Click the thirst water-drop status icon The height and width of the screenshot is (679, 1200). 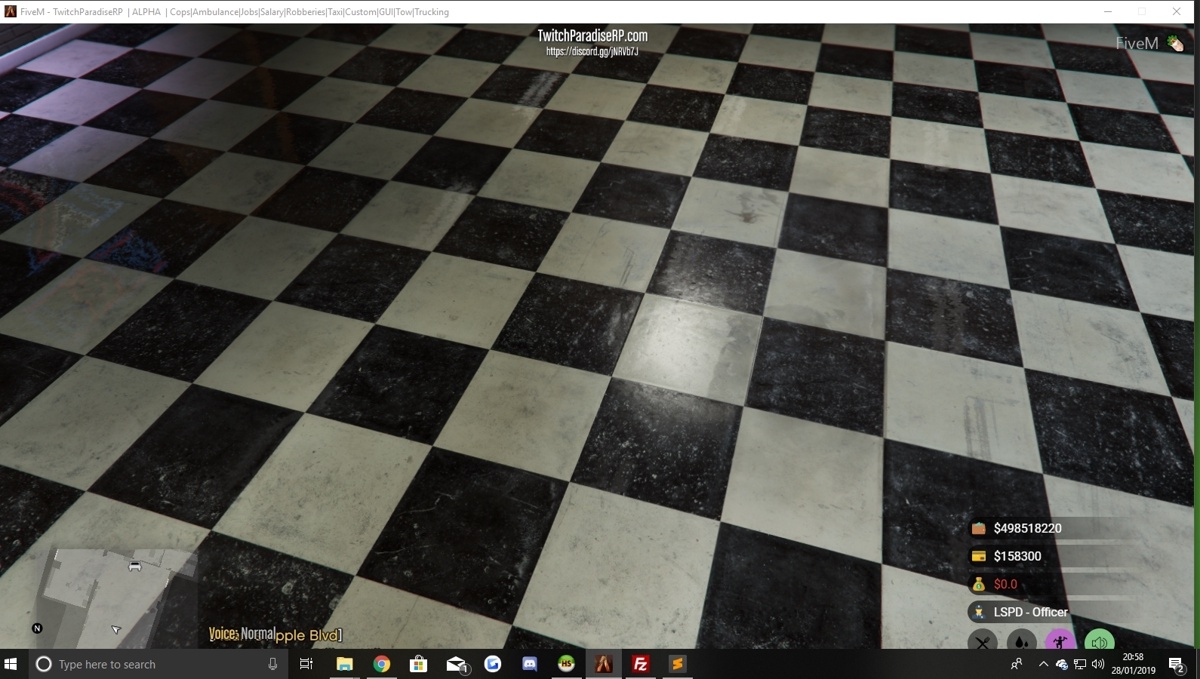click(x=1022, y=641)
